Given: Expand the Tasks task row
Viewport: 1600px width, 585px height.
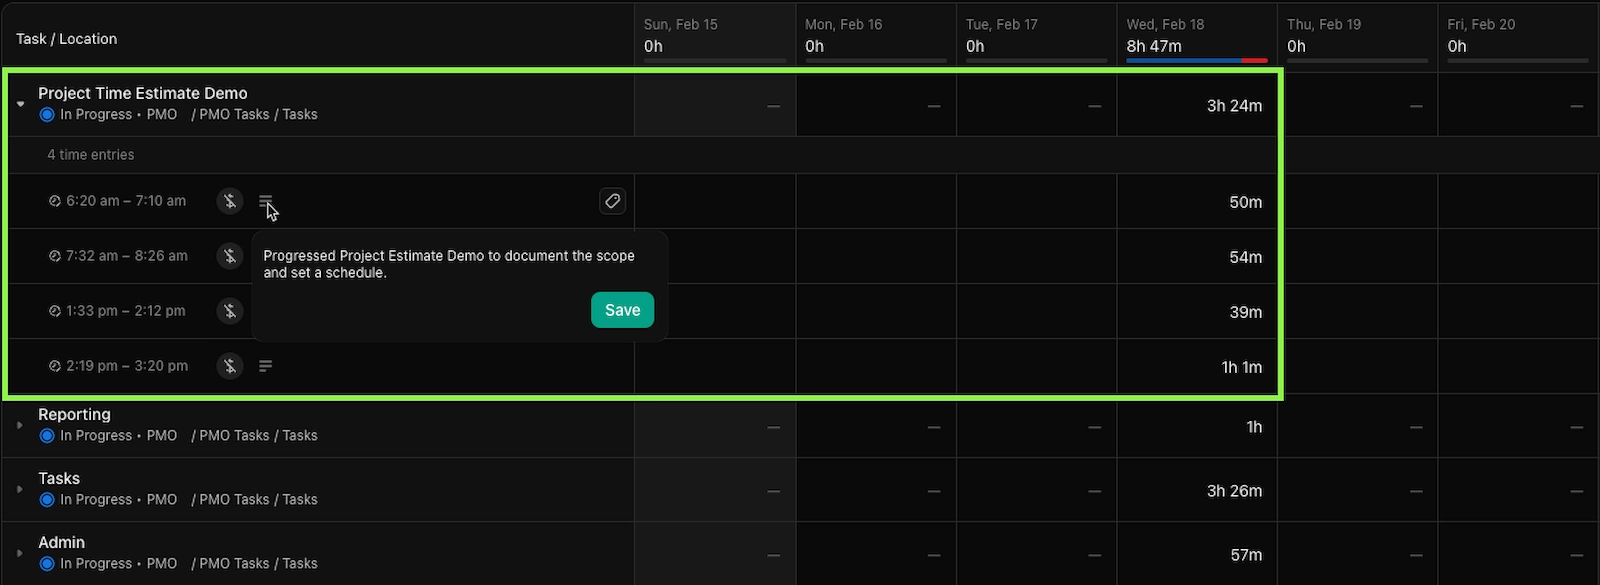Looking at the screenshot, I should pyautogui.click(x=20, y=489).
